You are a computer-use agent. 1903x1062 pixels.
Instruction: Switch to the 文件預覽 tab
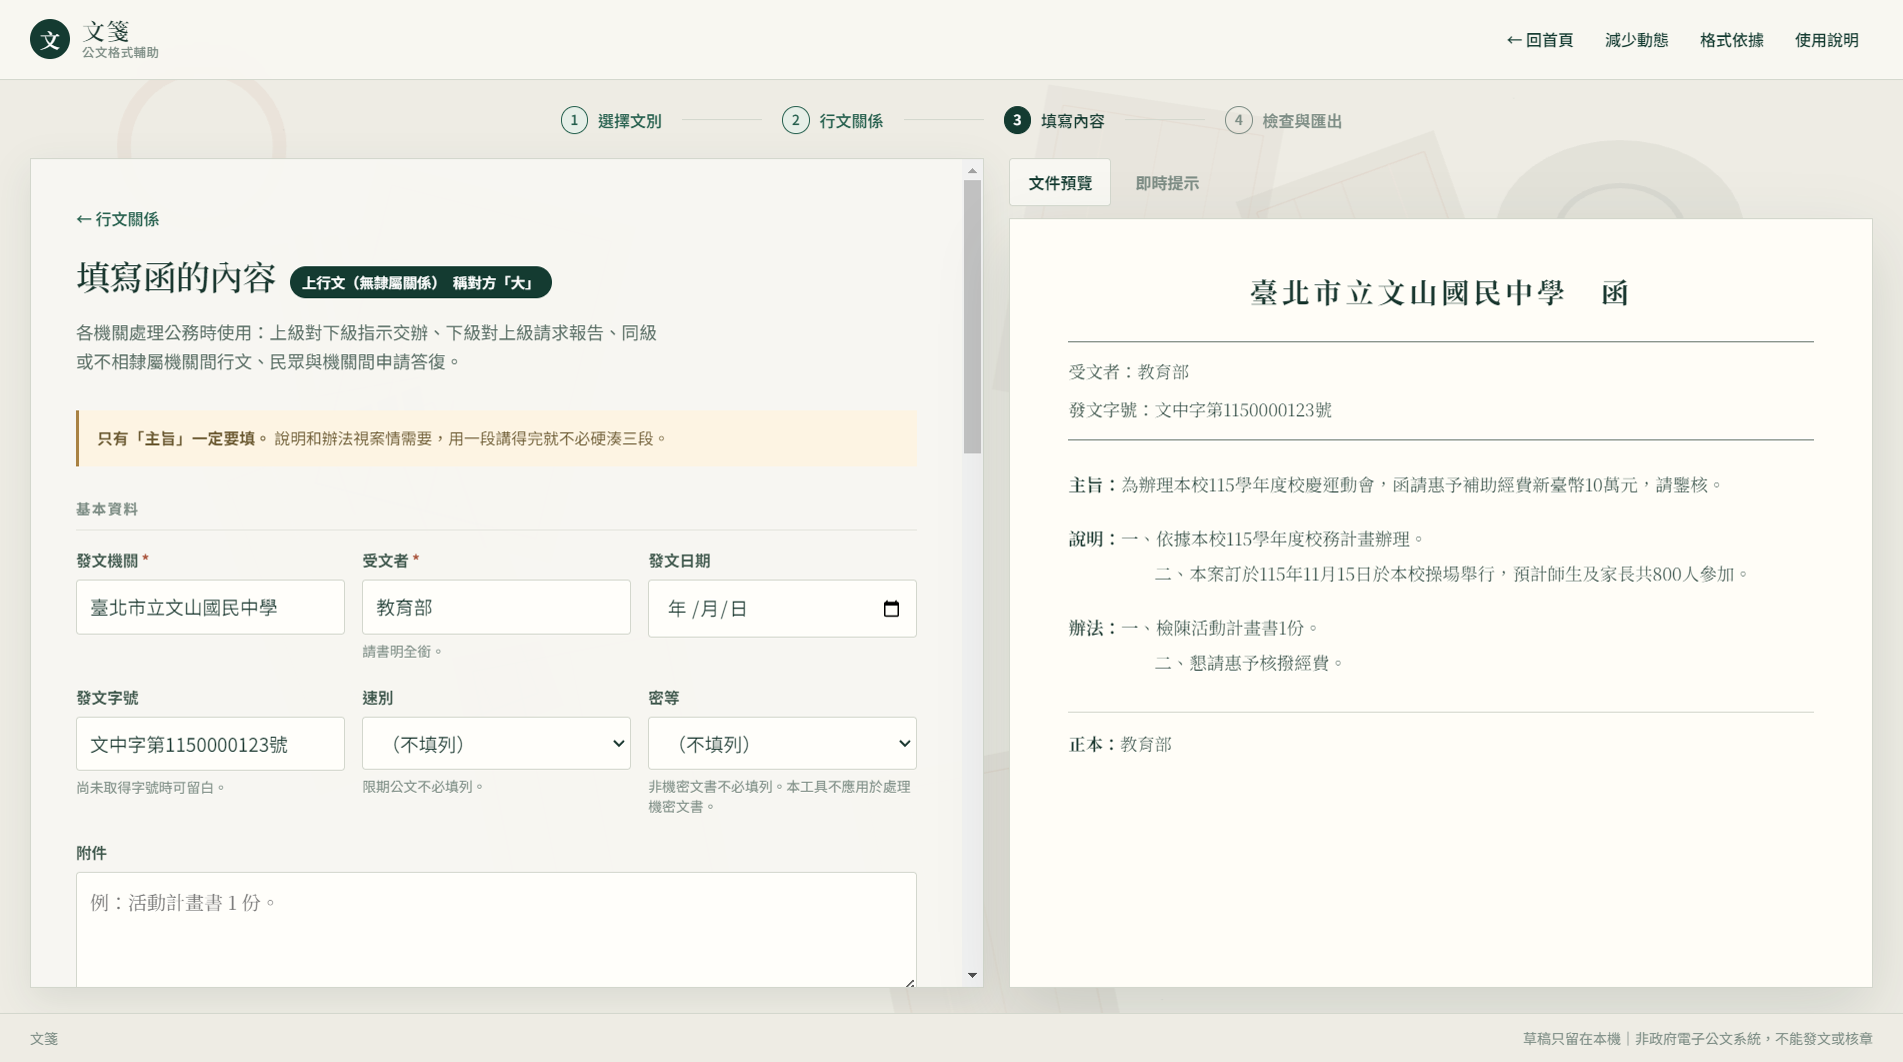(x=1060, y=183)
